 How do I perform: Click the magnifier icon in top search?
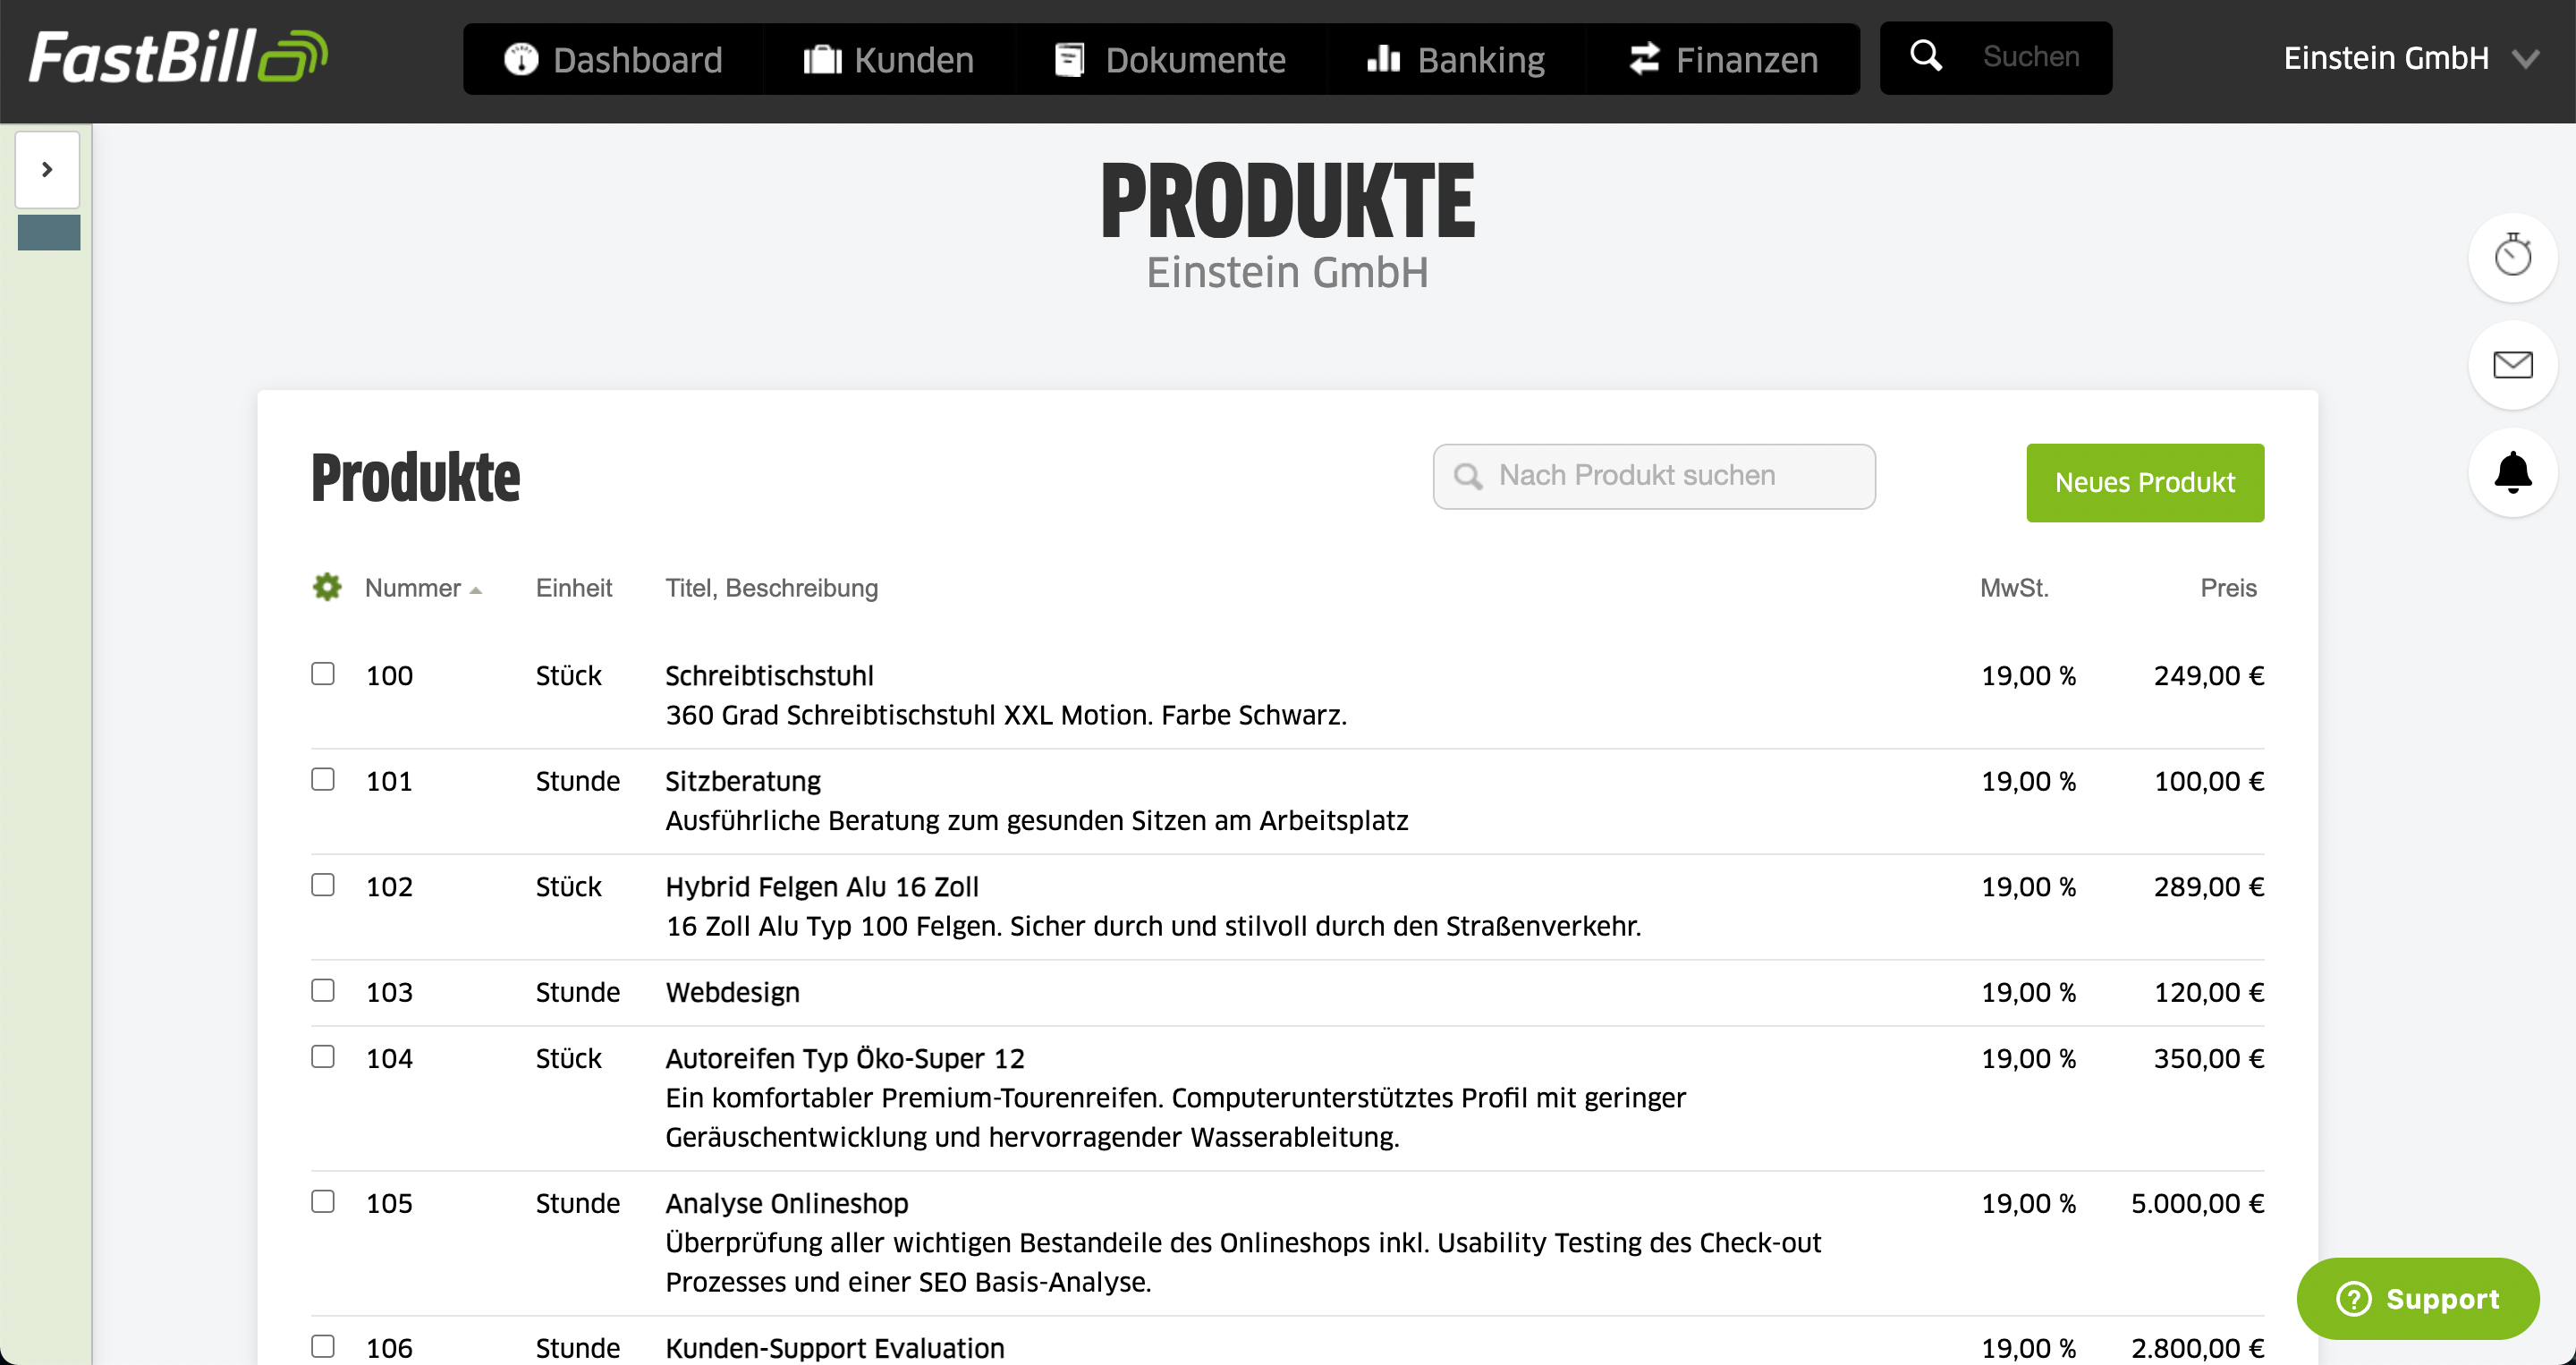click(1925, 56)
